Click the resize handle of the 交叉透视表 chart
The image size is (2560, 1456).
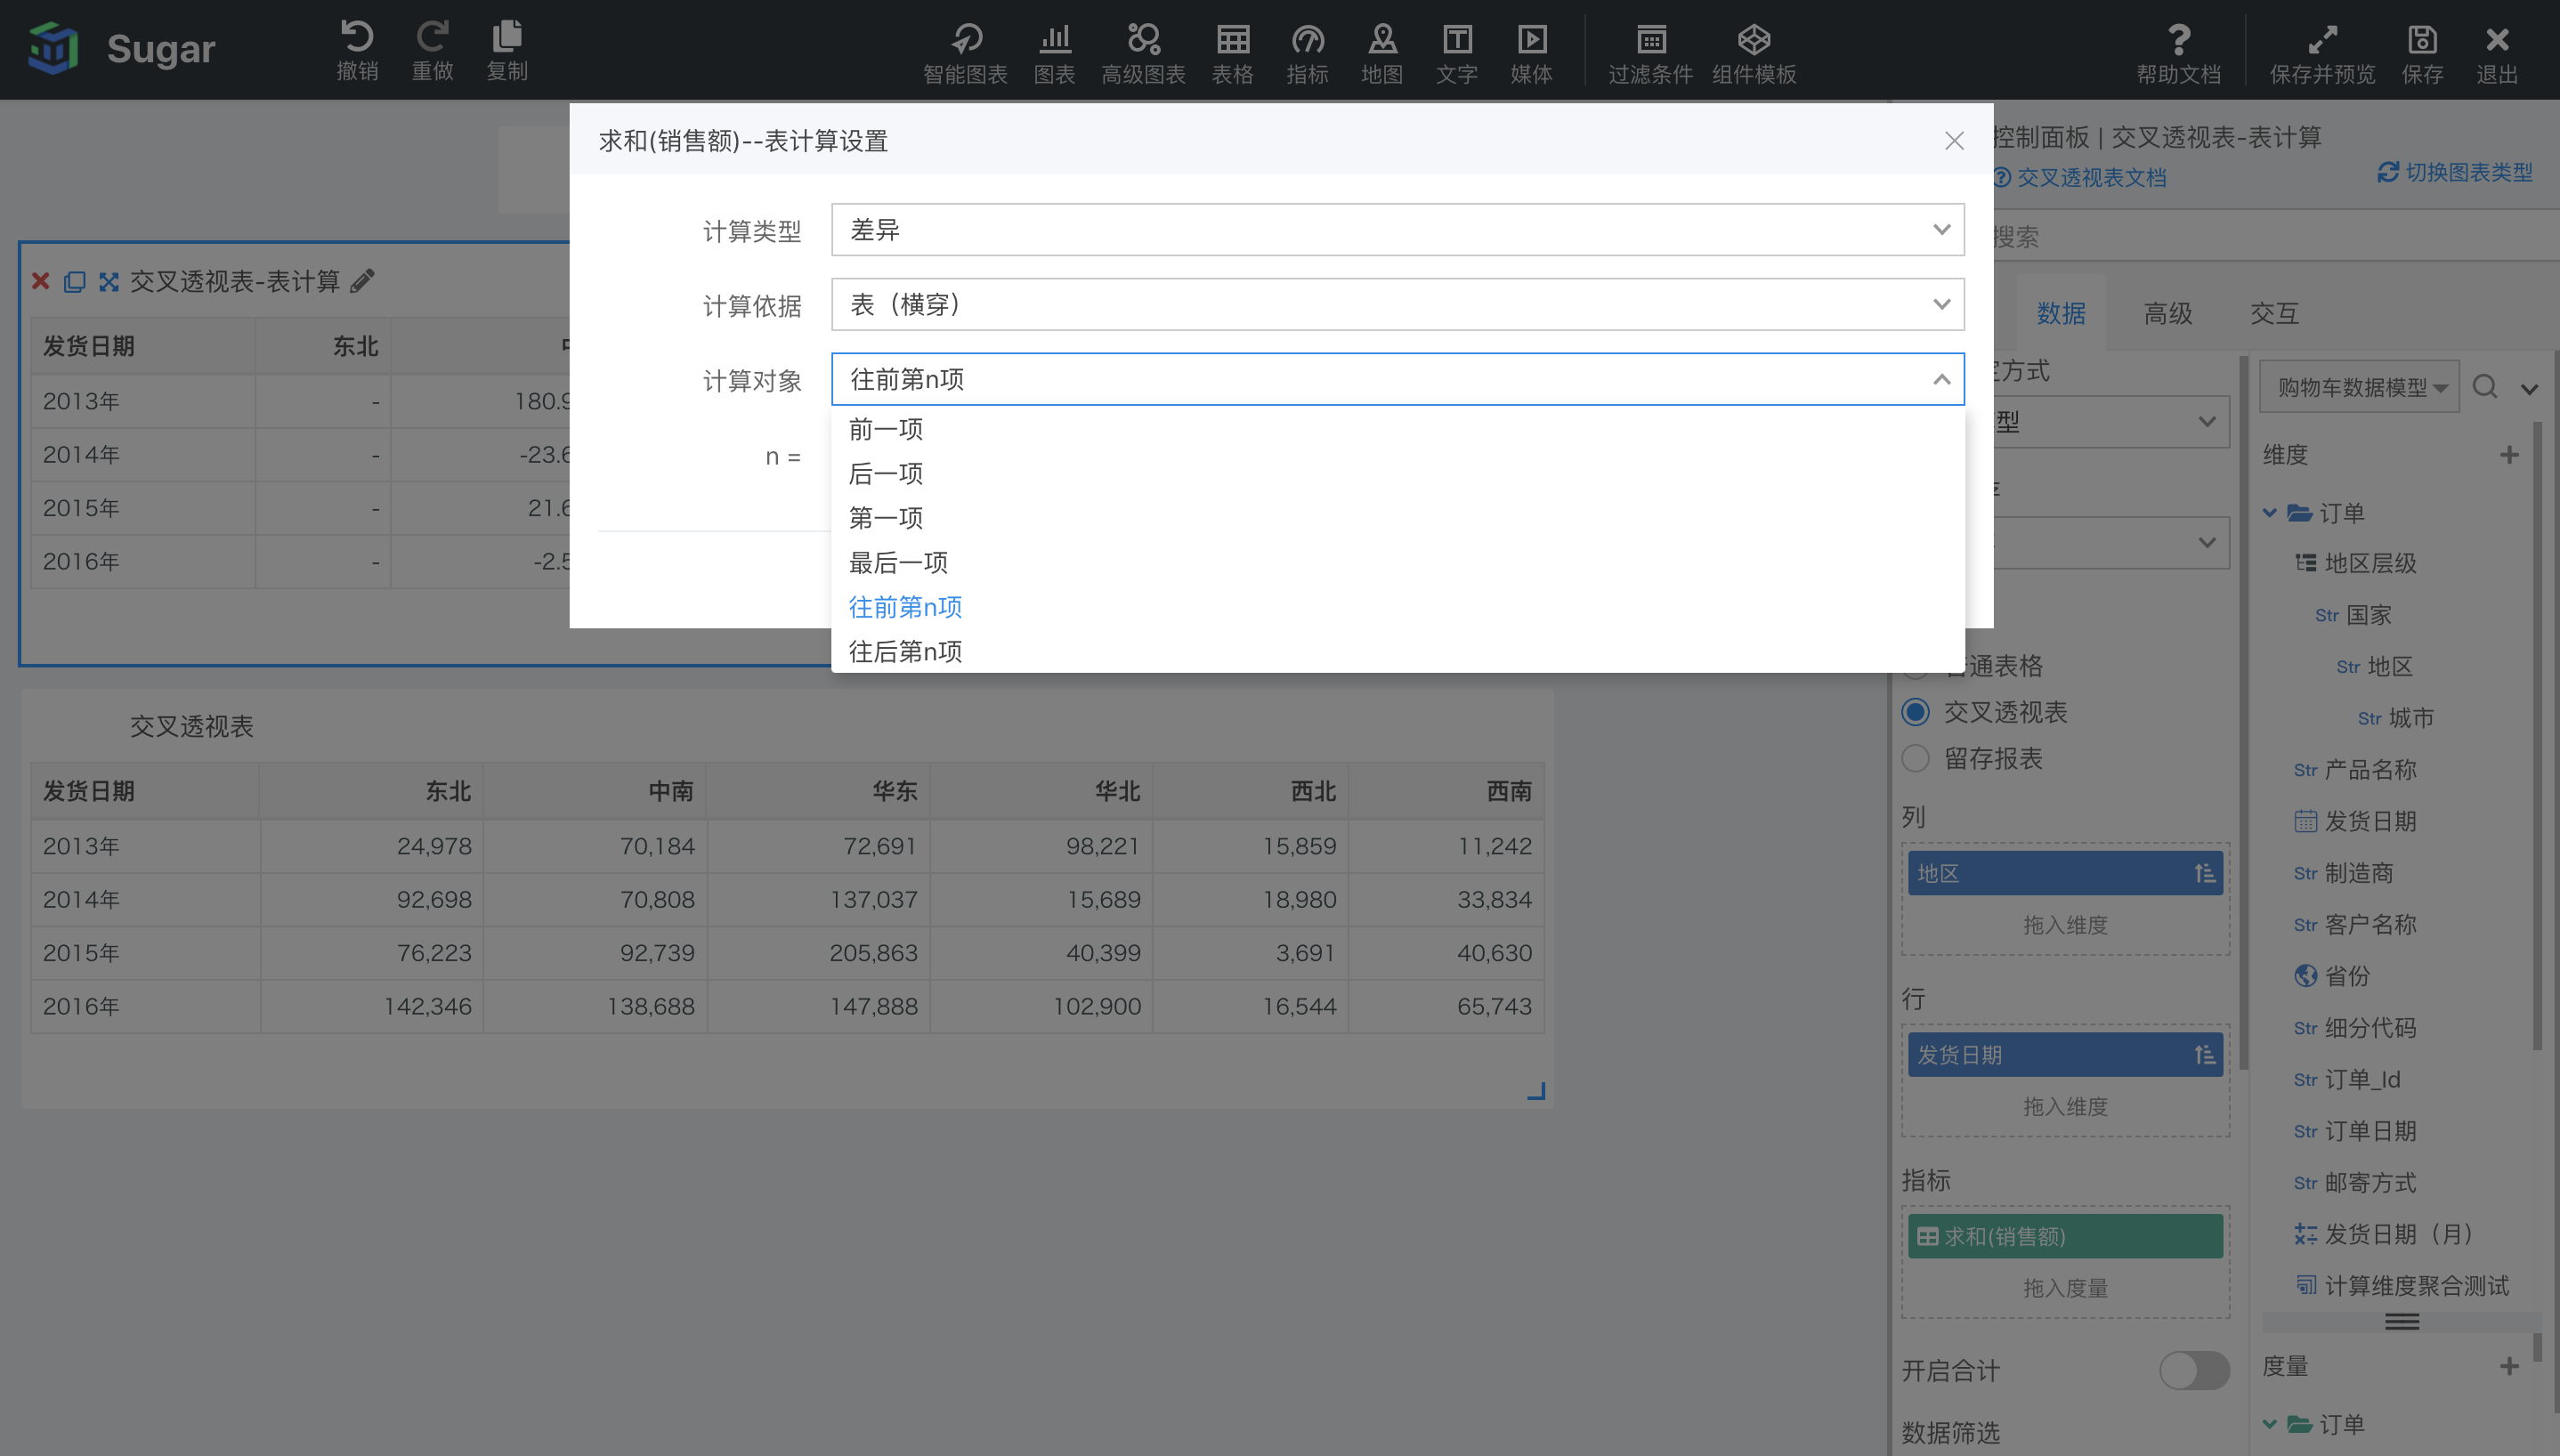click(1536, 1092)
